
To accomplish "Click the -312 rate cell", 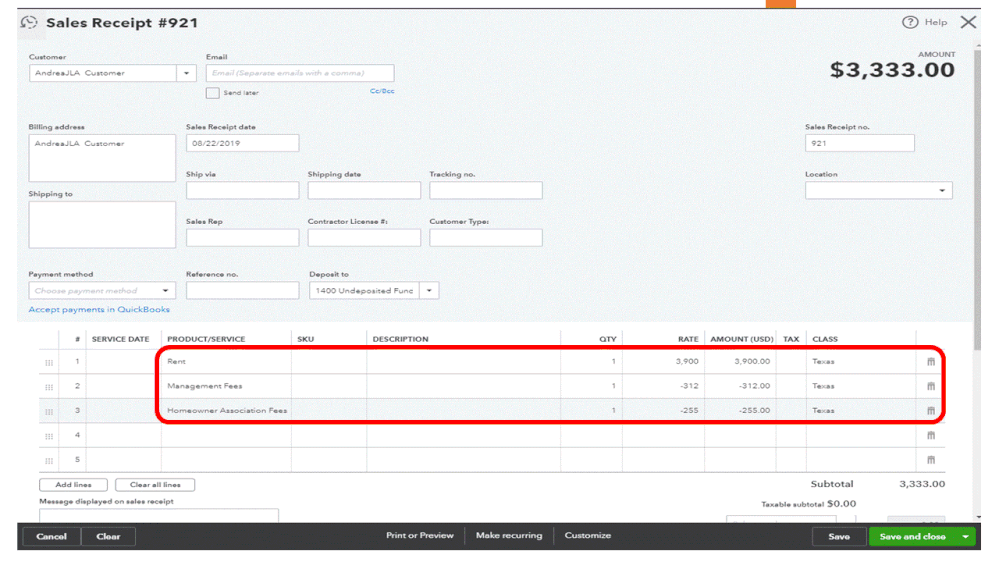I will (x=663, y=386).
